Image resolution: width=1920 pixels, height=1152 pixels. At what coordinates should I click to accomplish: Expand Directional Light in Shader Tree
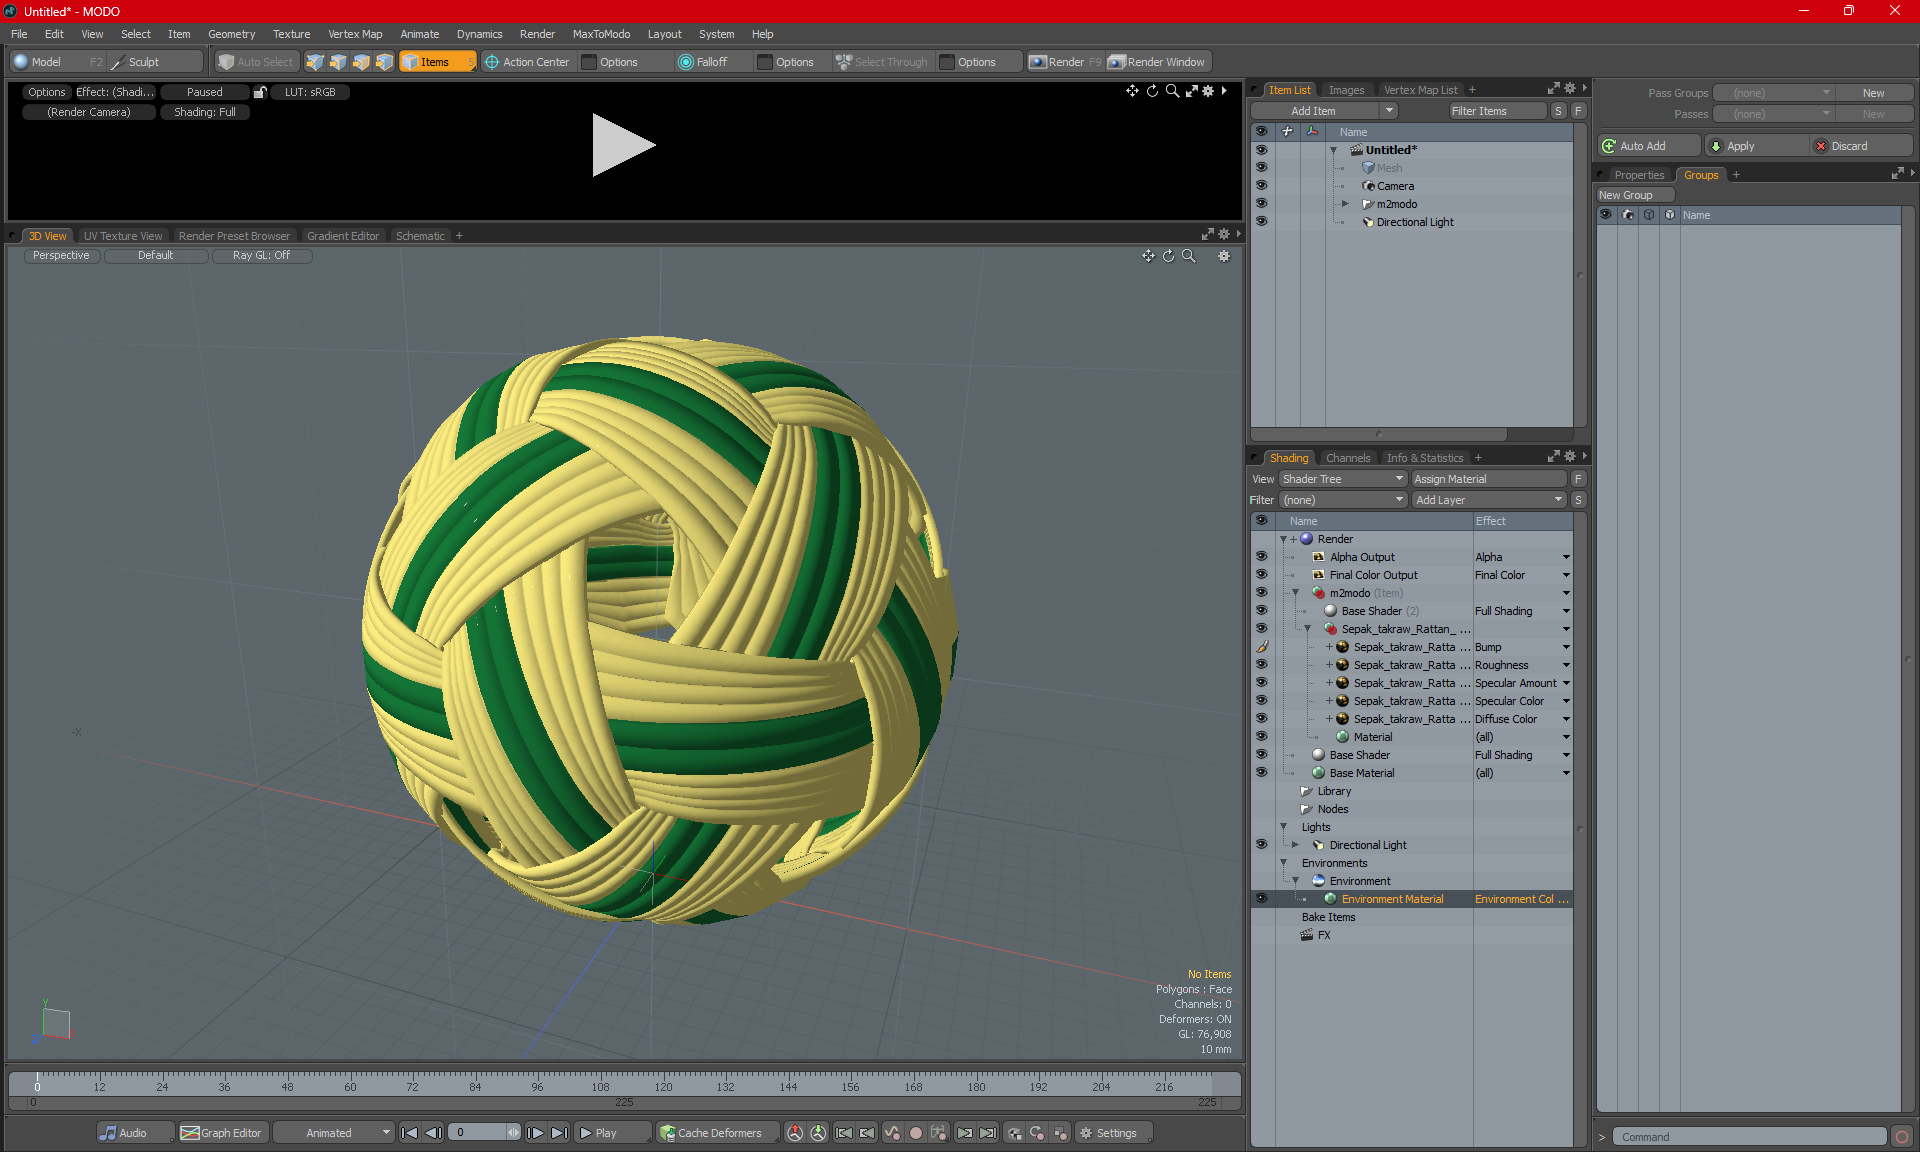click(x=1295, y=845)
